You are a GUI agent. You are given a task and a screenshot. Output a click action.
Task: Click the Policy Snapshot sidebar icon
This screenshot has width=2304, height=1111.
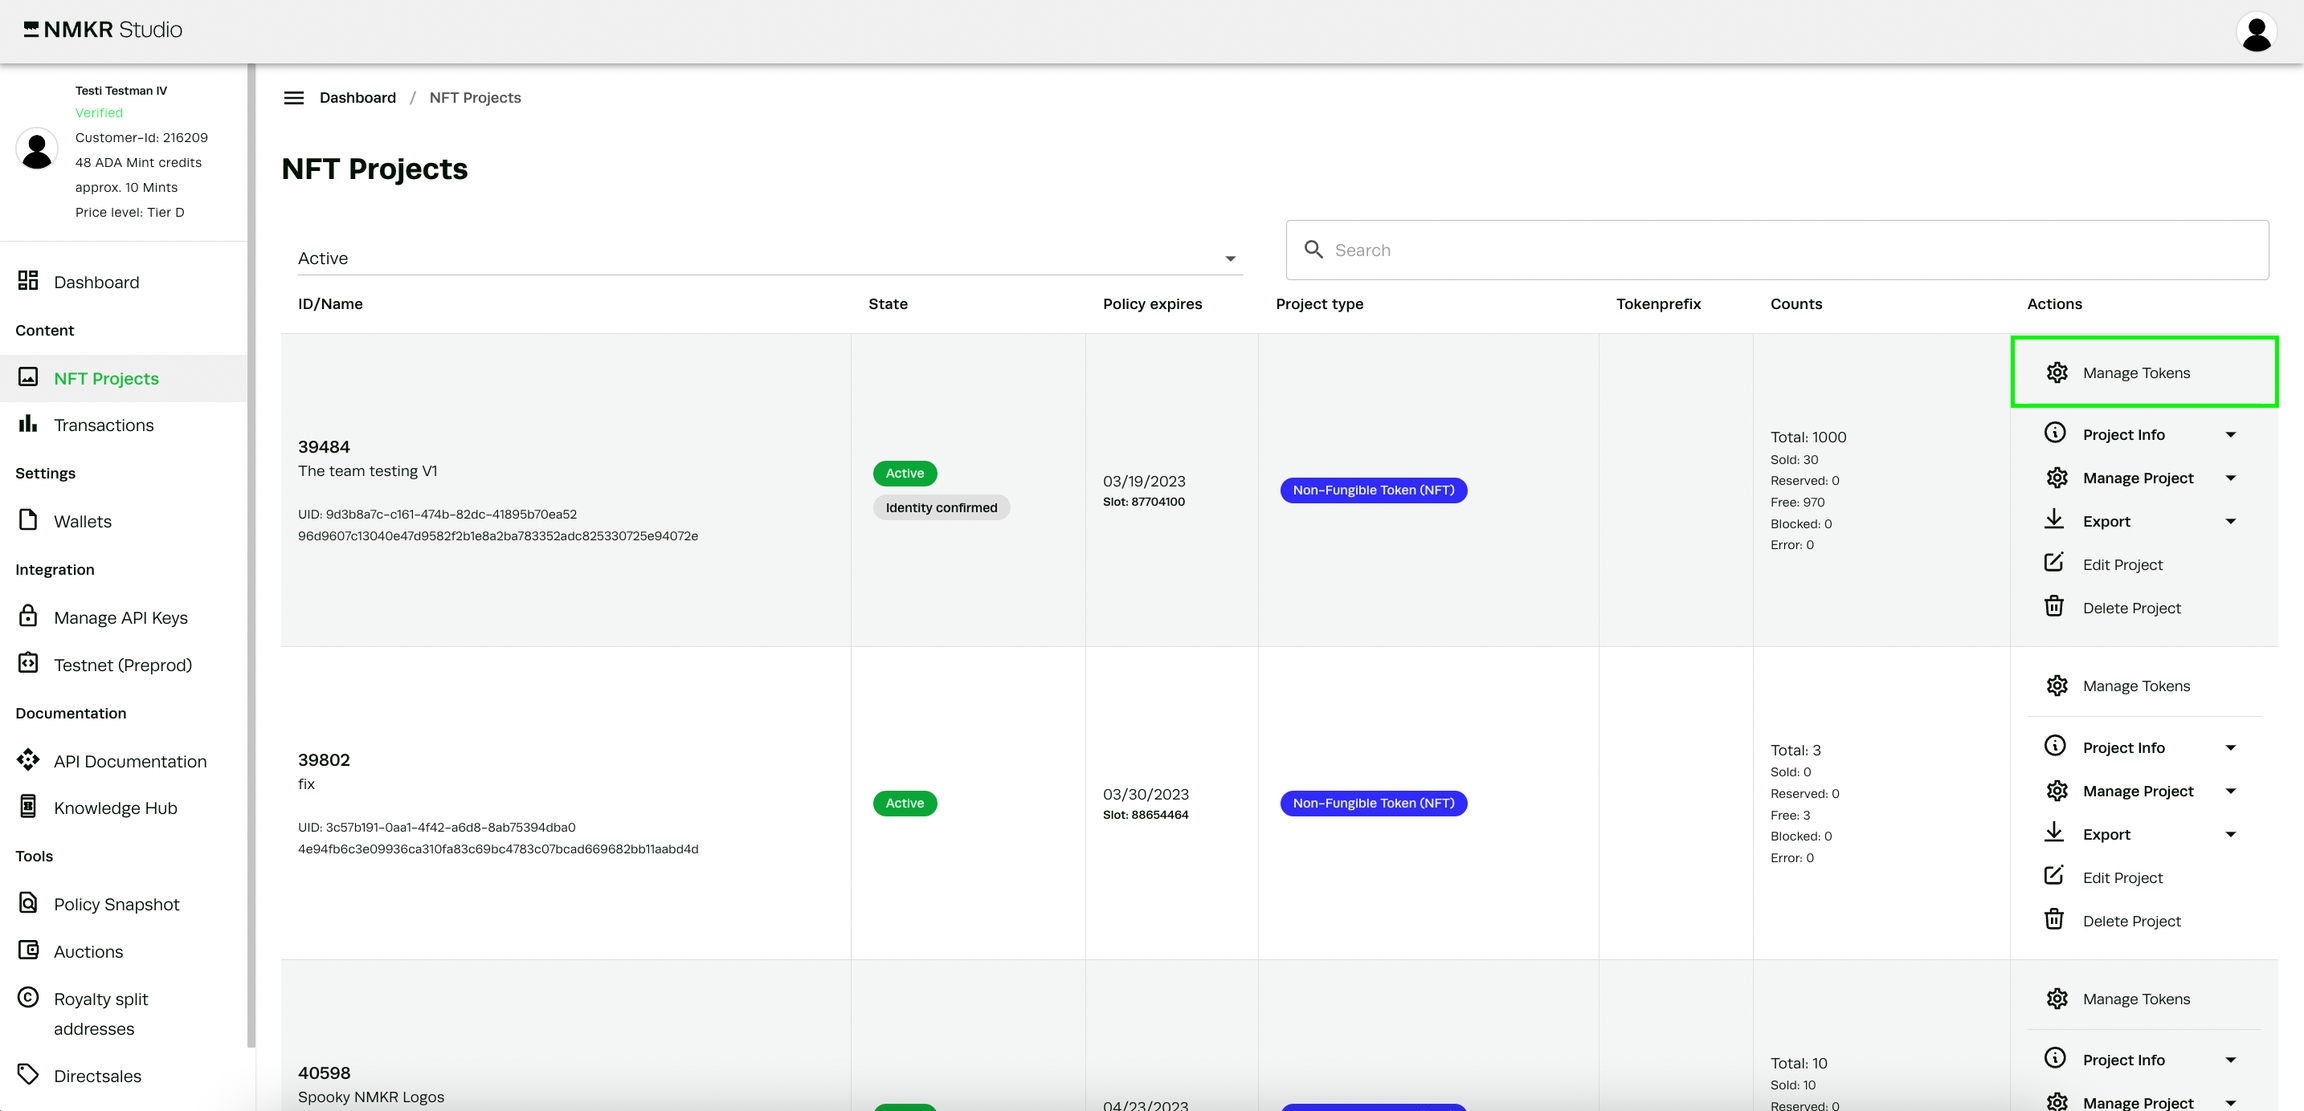[28, 903]
